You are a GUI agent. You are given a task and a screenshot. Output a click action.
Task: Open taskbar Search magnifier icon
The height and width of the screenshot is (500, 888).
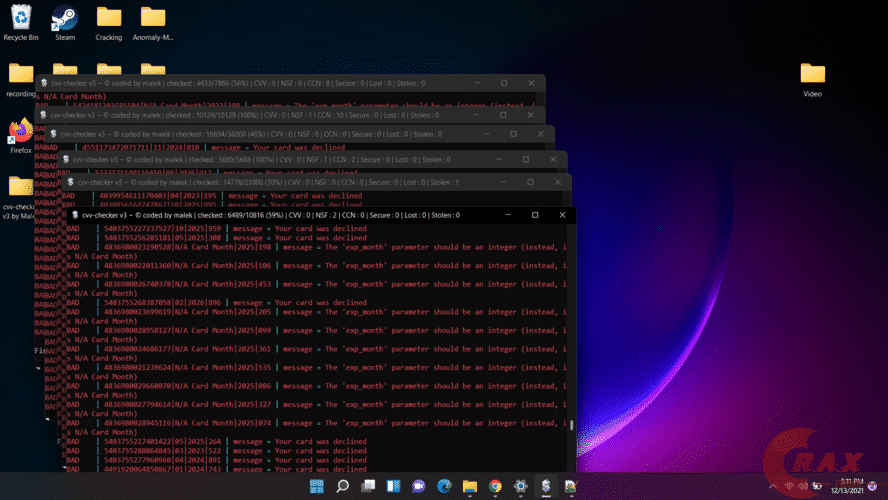click(342, 486)
